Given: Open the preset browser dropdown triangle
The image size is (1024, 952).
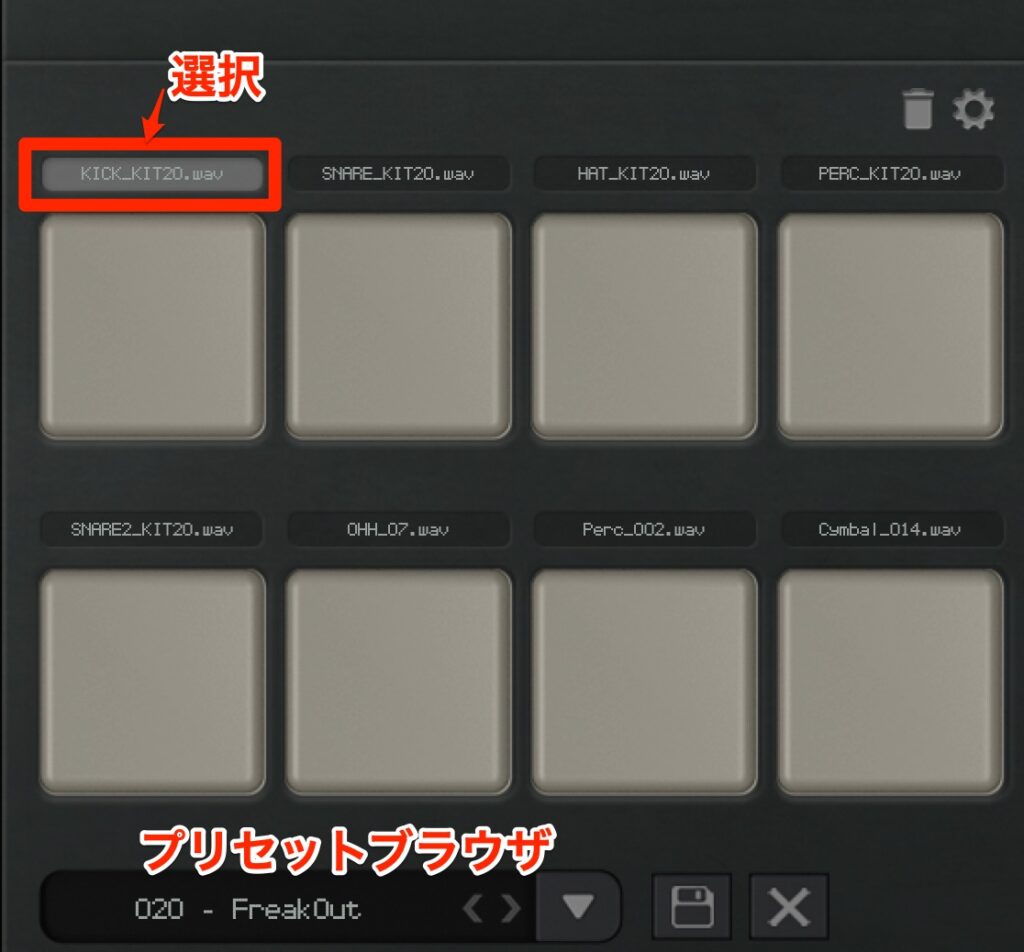Looking at the screenshot, I should coord(578,906).
